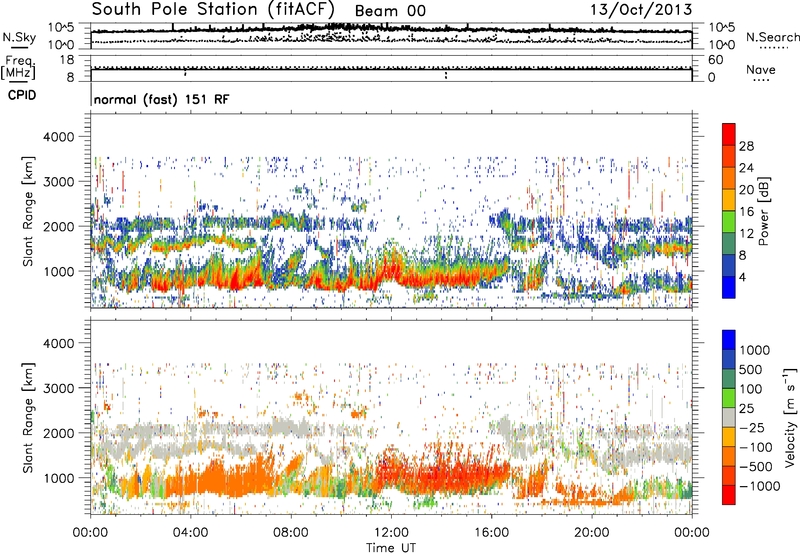The height and width of the screenshot is (554, 800).
Task: Click the left '10^5' noise axis tick
Action: 61,28
